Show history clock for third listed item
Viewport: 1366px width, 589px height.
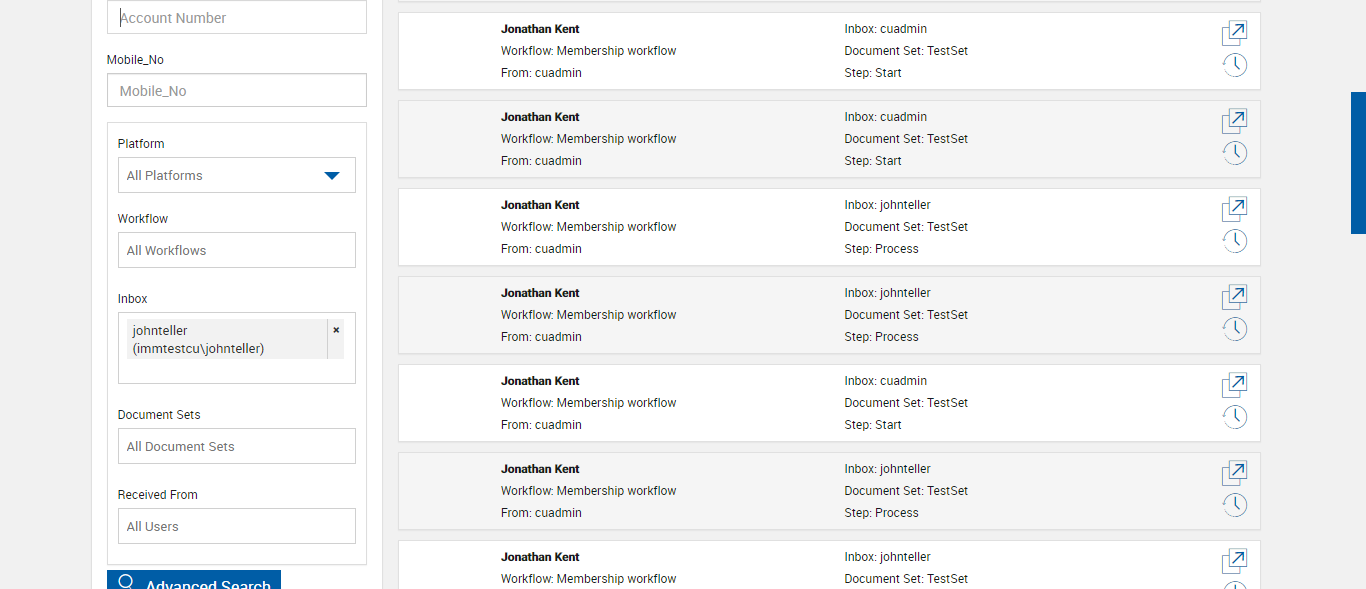[1234, 241]
